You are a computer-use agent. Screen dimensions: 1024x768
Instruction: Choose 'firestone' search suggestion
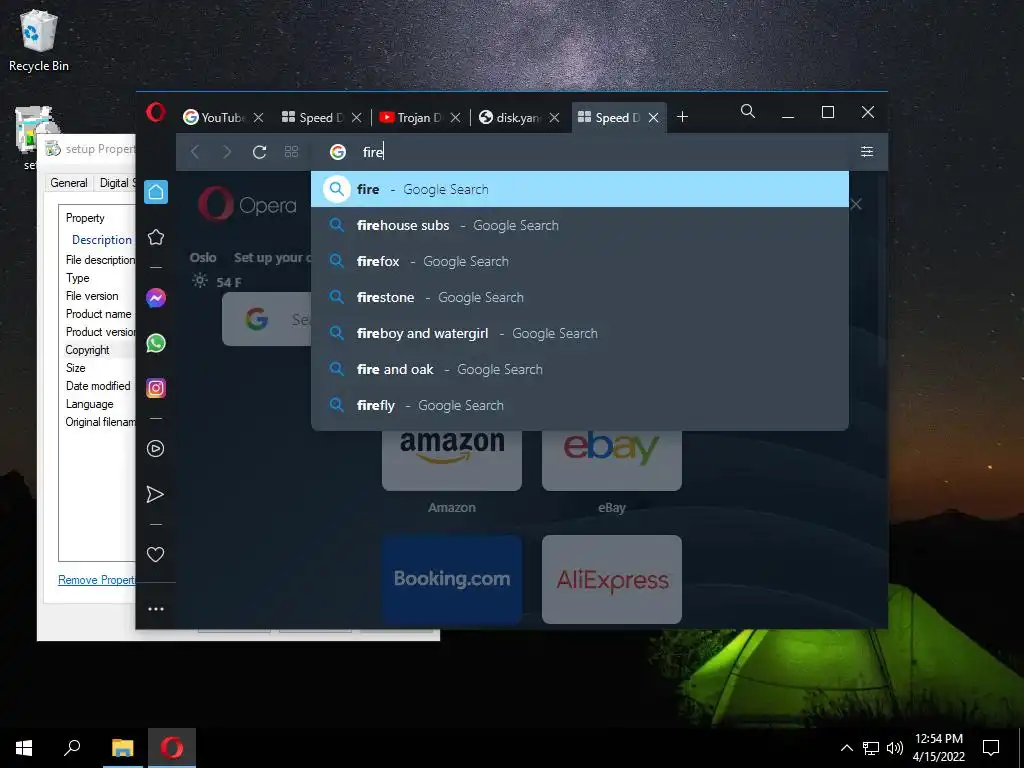580,297
